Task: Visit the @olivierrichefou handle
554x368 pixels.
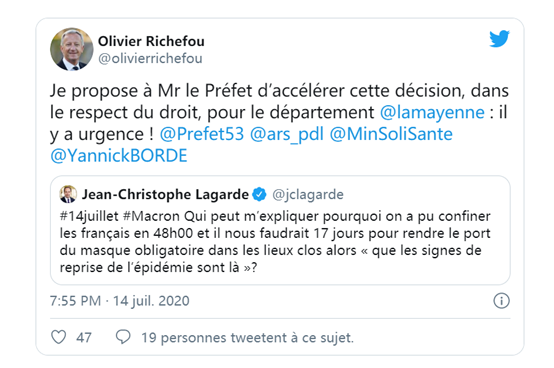Action: tap(150, 58)
